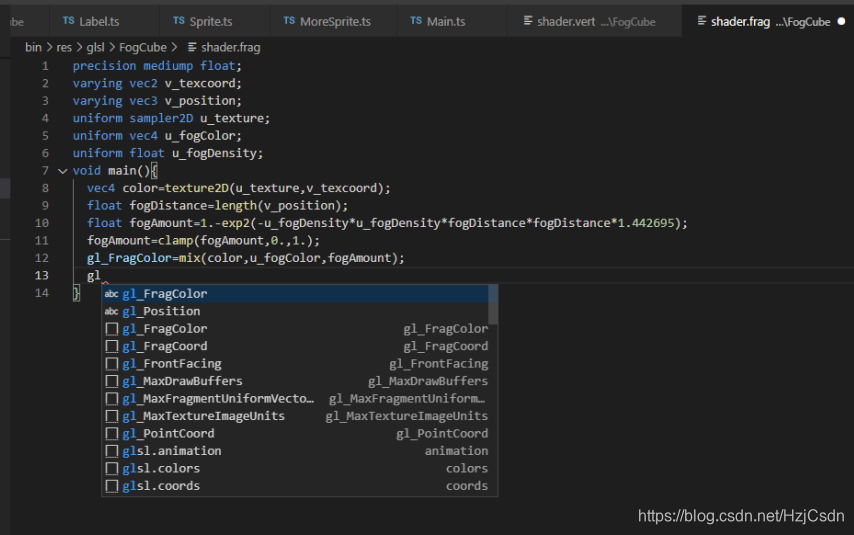Click the gl_FragColor=mix code line

click(x=246, y=258)
